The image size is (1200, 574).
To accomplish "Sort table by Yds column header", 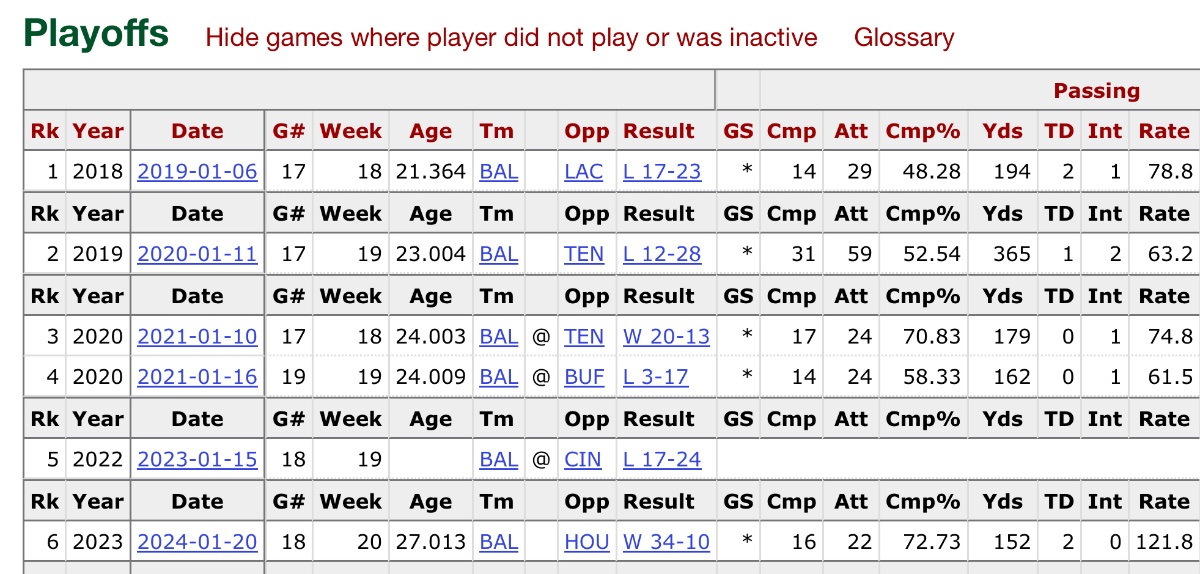I will [x=1003, y=131].
